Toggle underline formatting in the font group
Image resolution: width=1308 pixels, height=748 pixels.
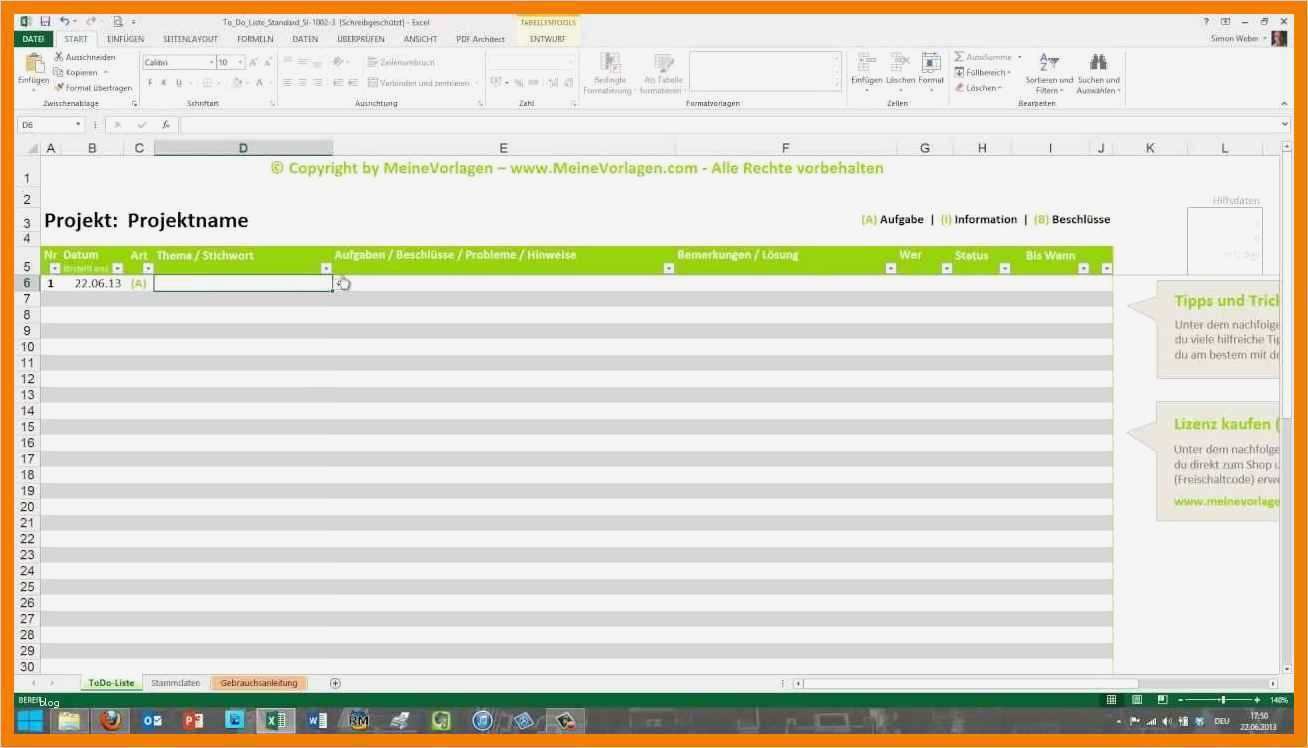[177, 82]
